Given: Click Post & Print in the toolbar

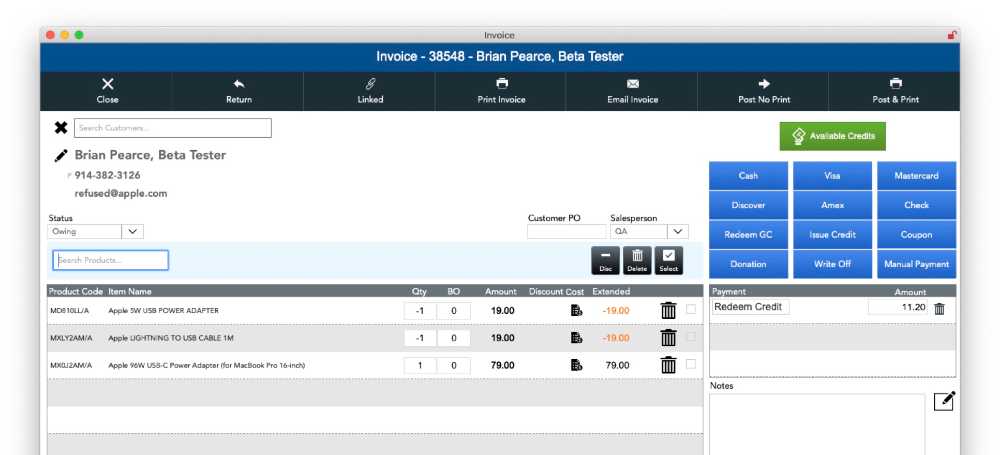Looking at the screenshot, I should tap(895, 91).
